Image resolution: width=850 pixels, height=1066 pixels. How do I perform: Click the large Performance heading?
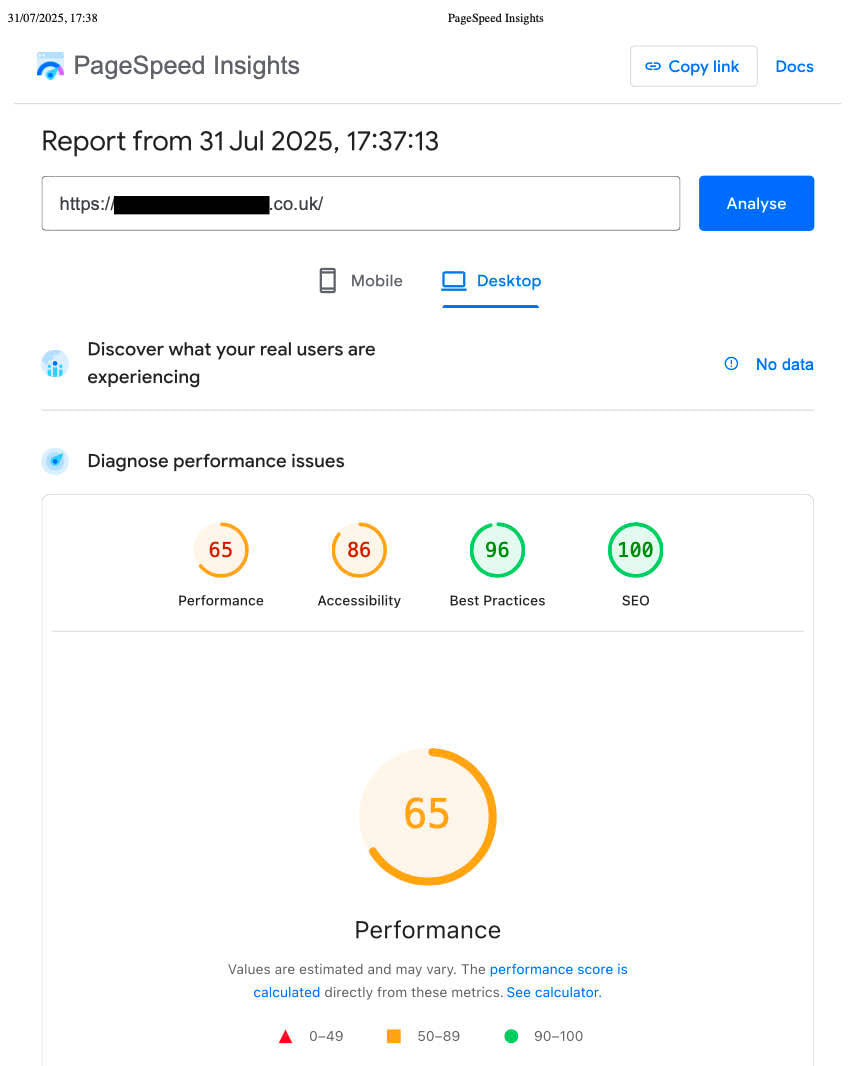pos(428,930)
